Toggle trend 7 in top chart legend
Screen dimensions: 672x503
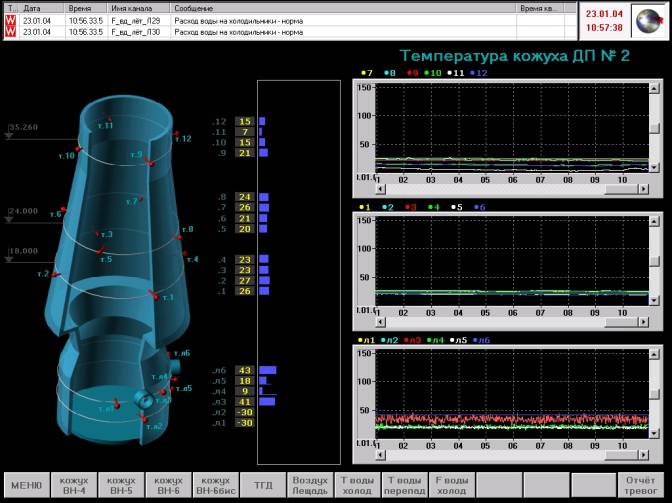coord(366,73)
